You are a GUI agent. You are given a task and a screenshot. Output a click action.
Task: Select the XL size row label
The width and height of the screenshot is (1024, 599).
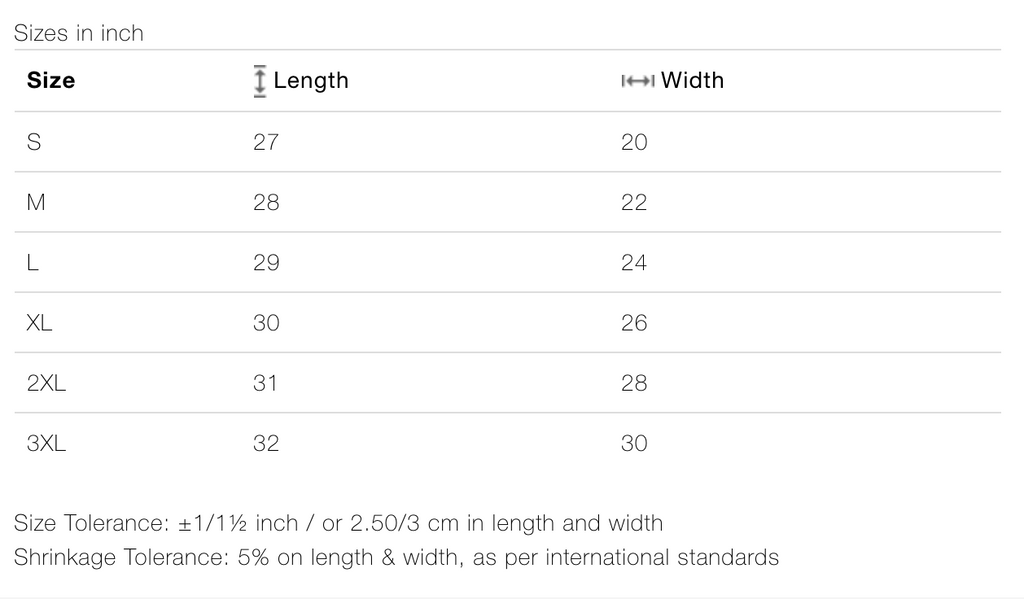tap(40, 323)
